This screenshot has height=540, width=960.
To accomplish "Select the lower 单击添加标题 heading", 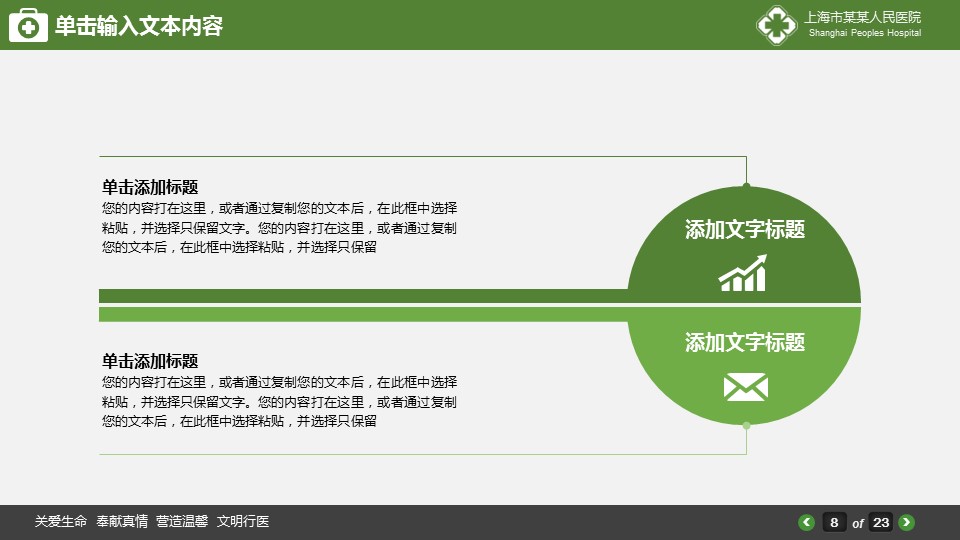I will click(x=150, y=361).
